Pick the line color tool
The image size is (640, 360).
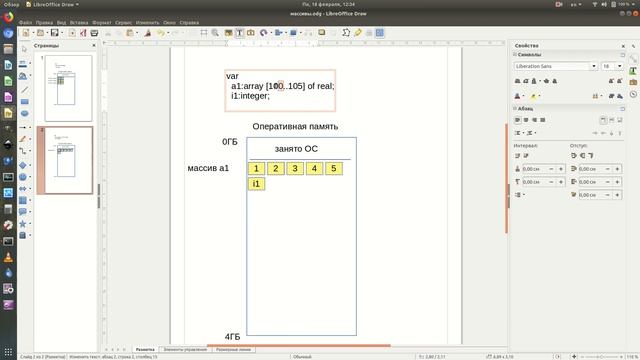click(23, 64)
